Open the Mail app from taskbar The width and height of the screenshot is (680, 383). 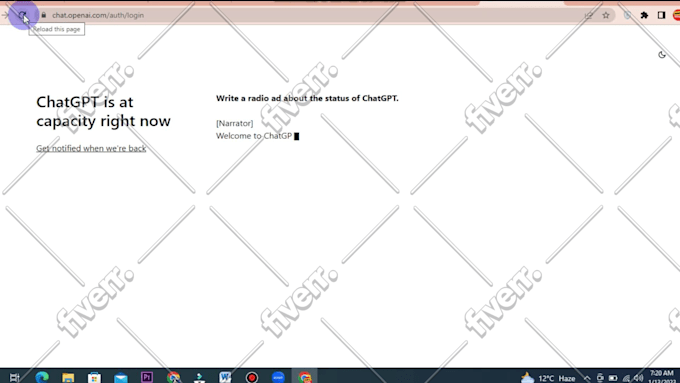(121, 377)
